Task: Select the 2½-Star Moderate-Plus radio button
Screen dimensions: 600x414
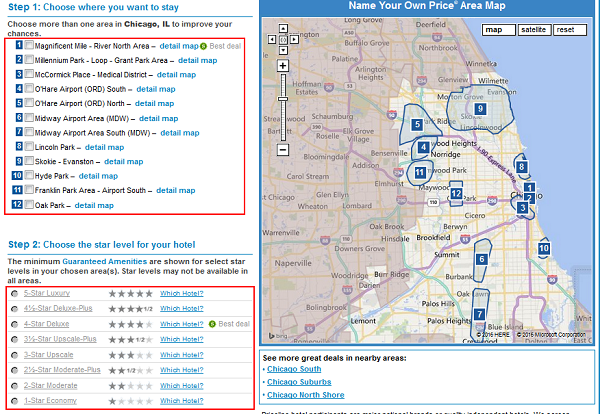Action: click(x=15, y=370)
